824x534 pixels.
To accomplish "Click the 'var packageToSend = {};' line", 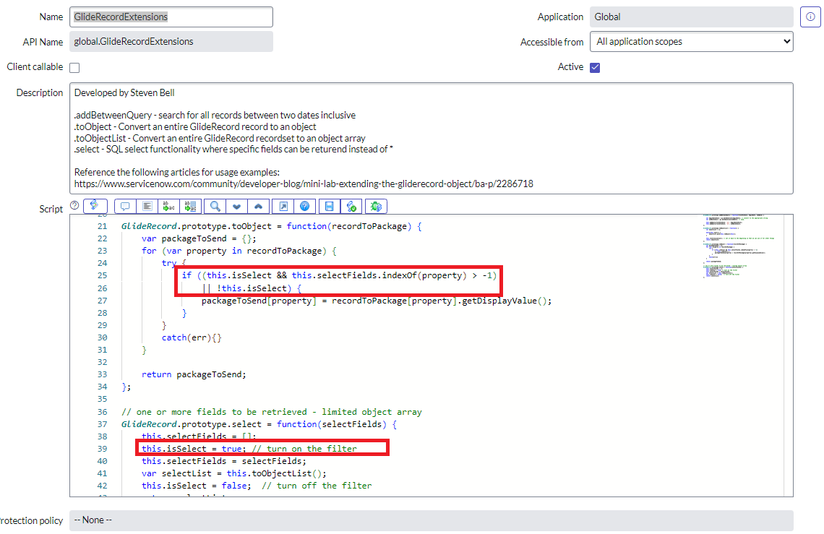I will coord(199,239).
